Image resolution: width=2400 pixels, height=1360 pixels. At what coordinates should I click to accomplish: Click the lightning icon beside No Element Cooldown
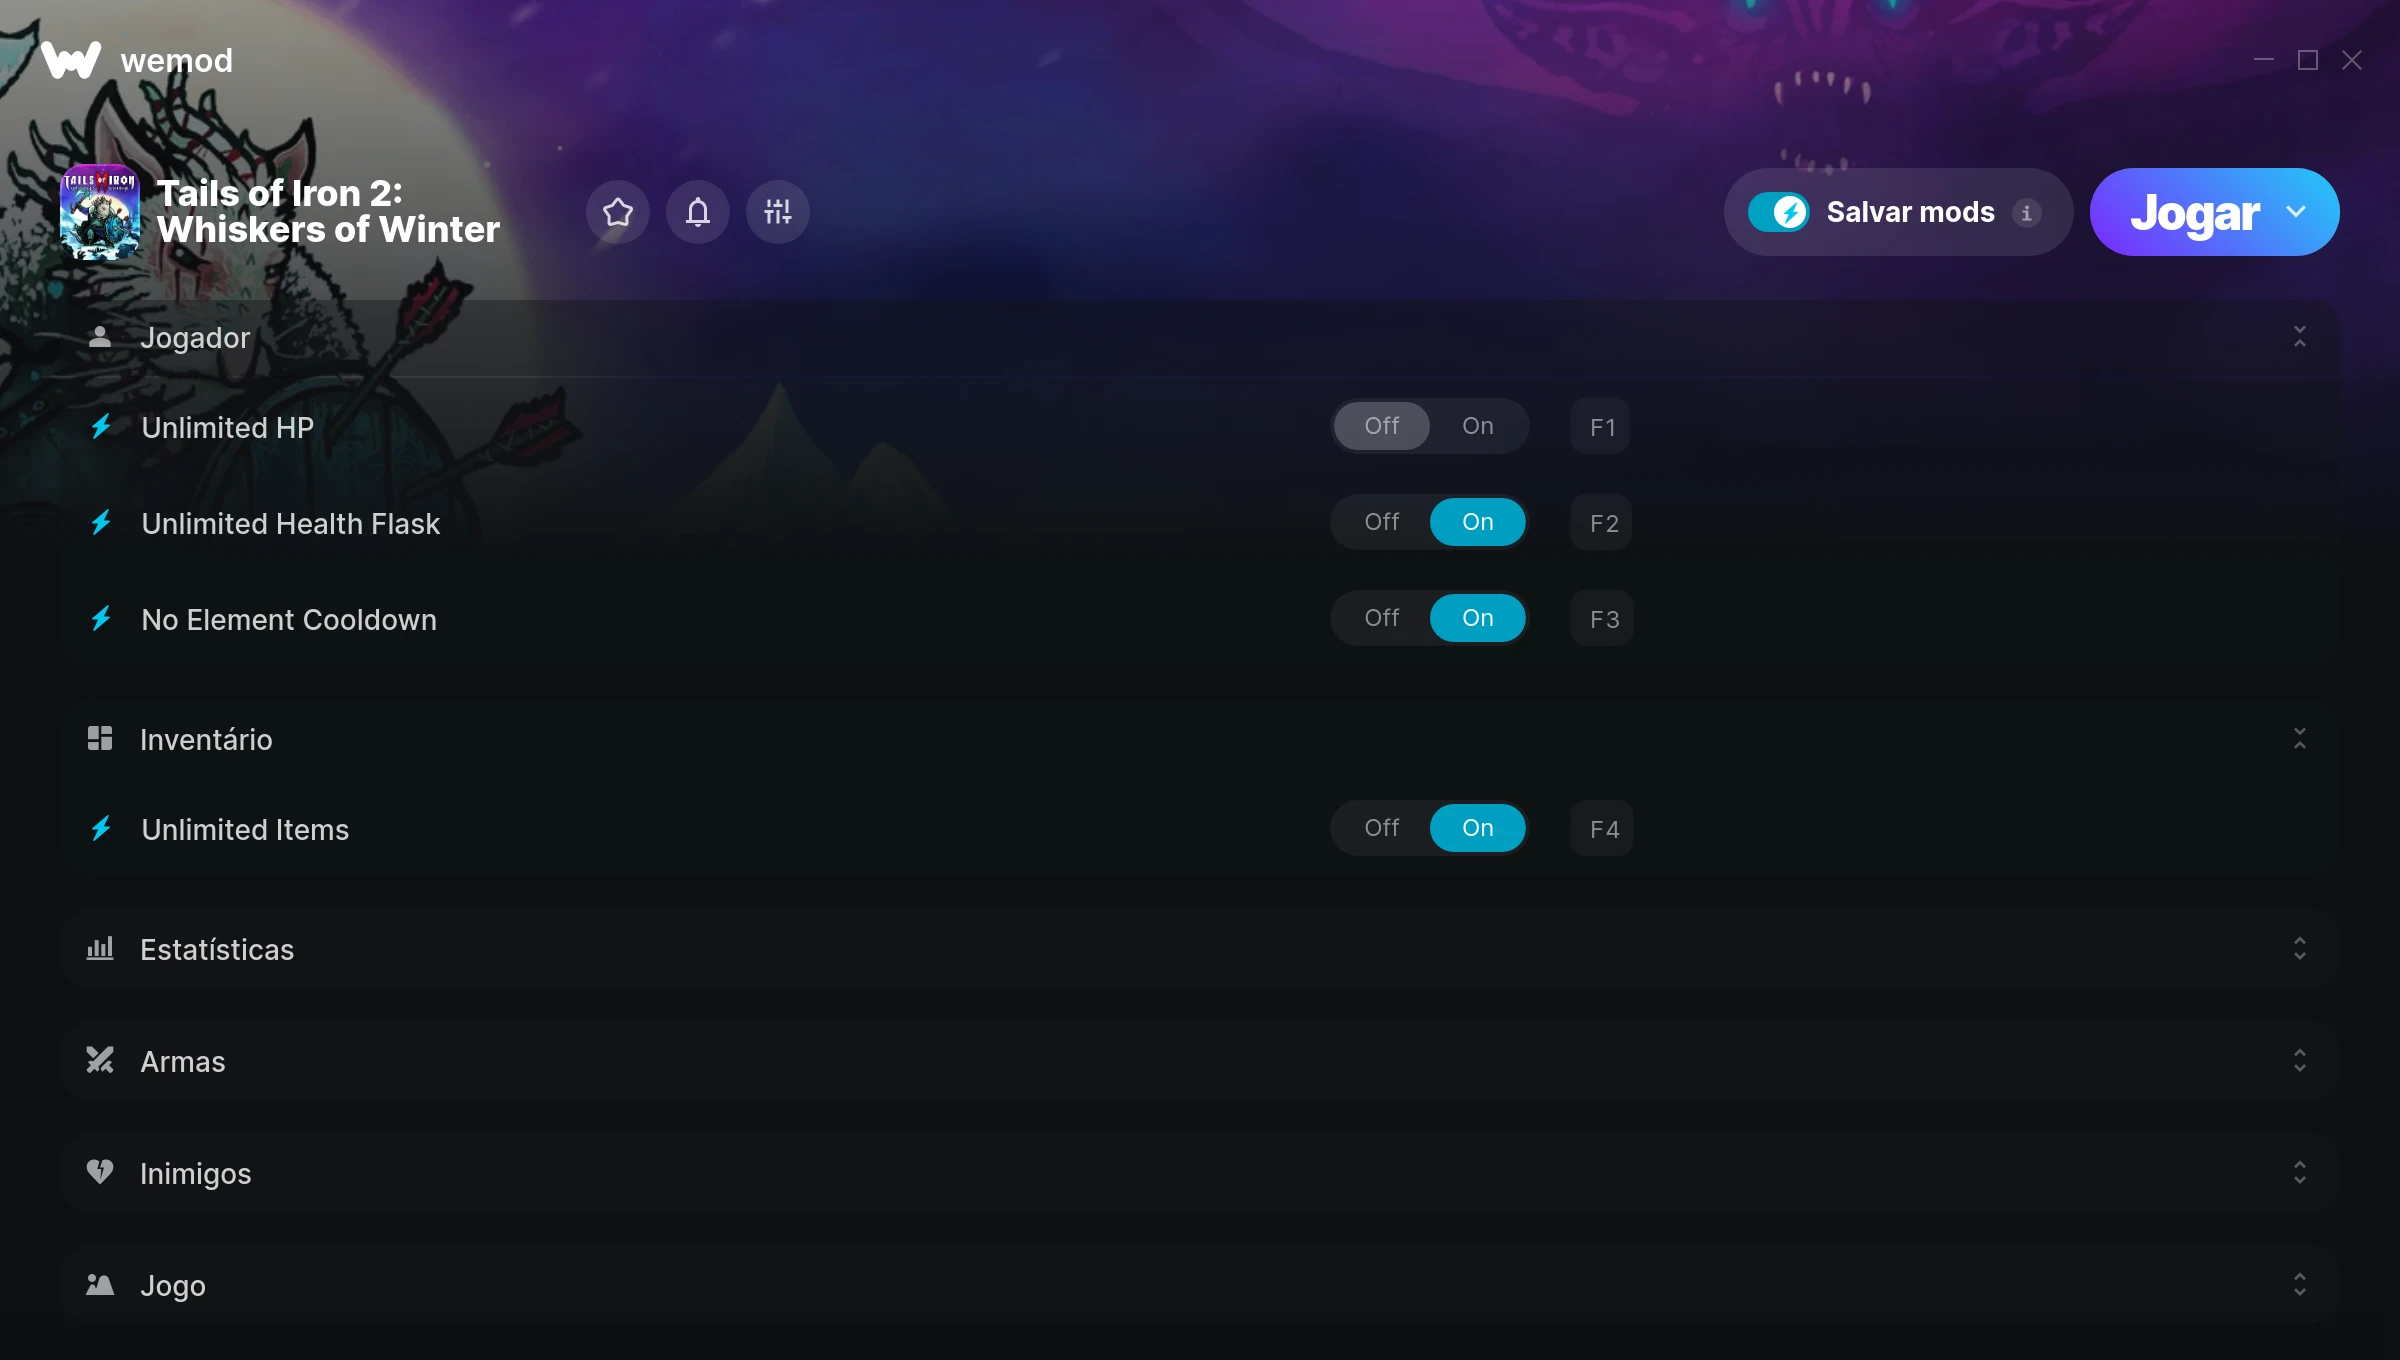(x=101, y=619)
